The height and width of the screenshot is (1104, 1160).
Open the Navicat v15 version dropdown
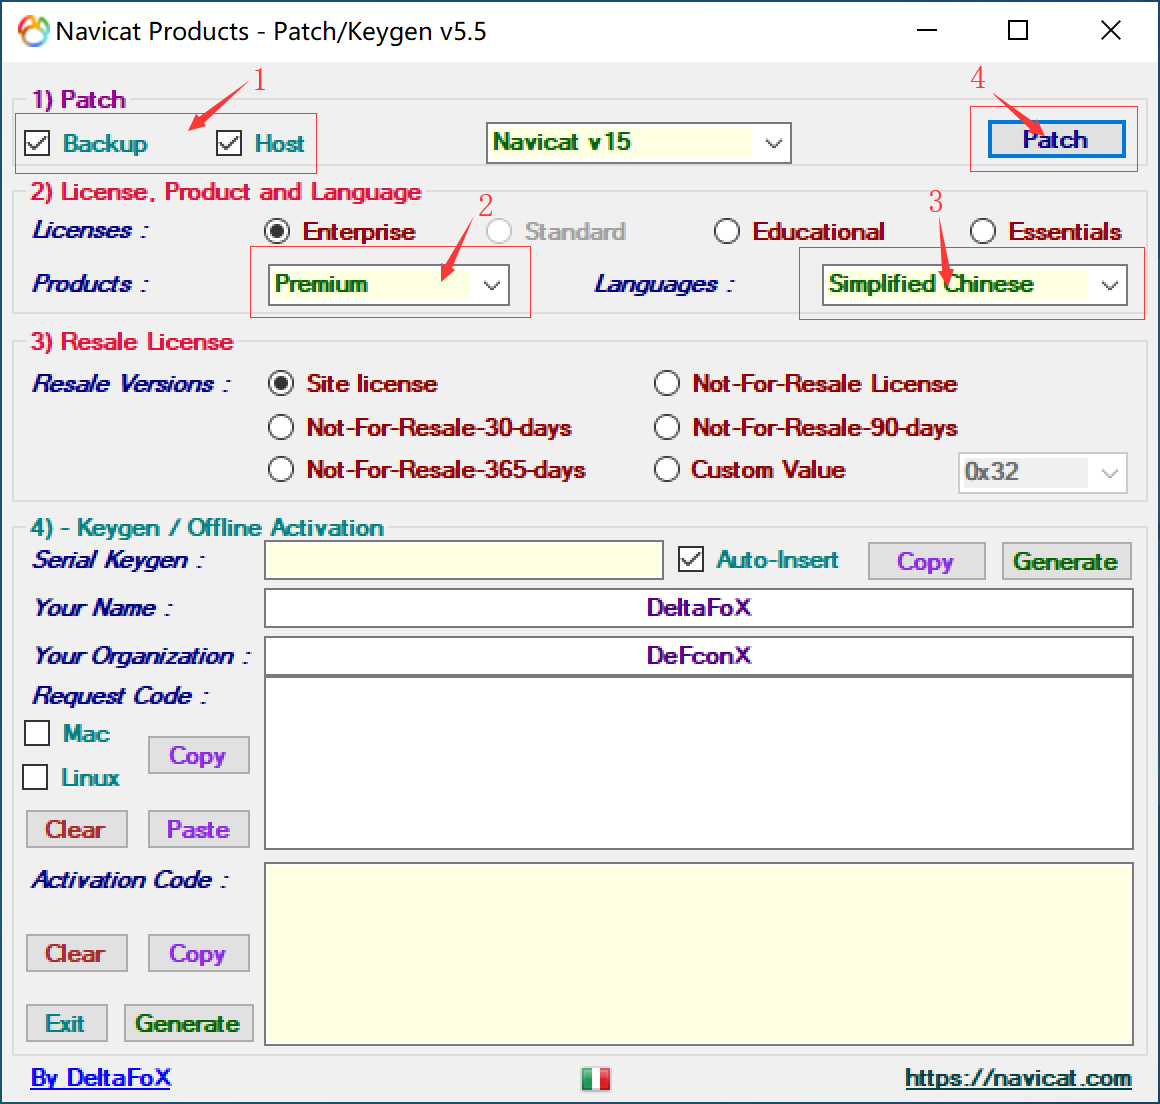[x=773, y=143]
